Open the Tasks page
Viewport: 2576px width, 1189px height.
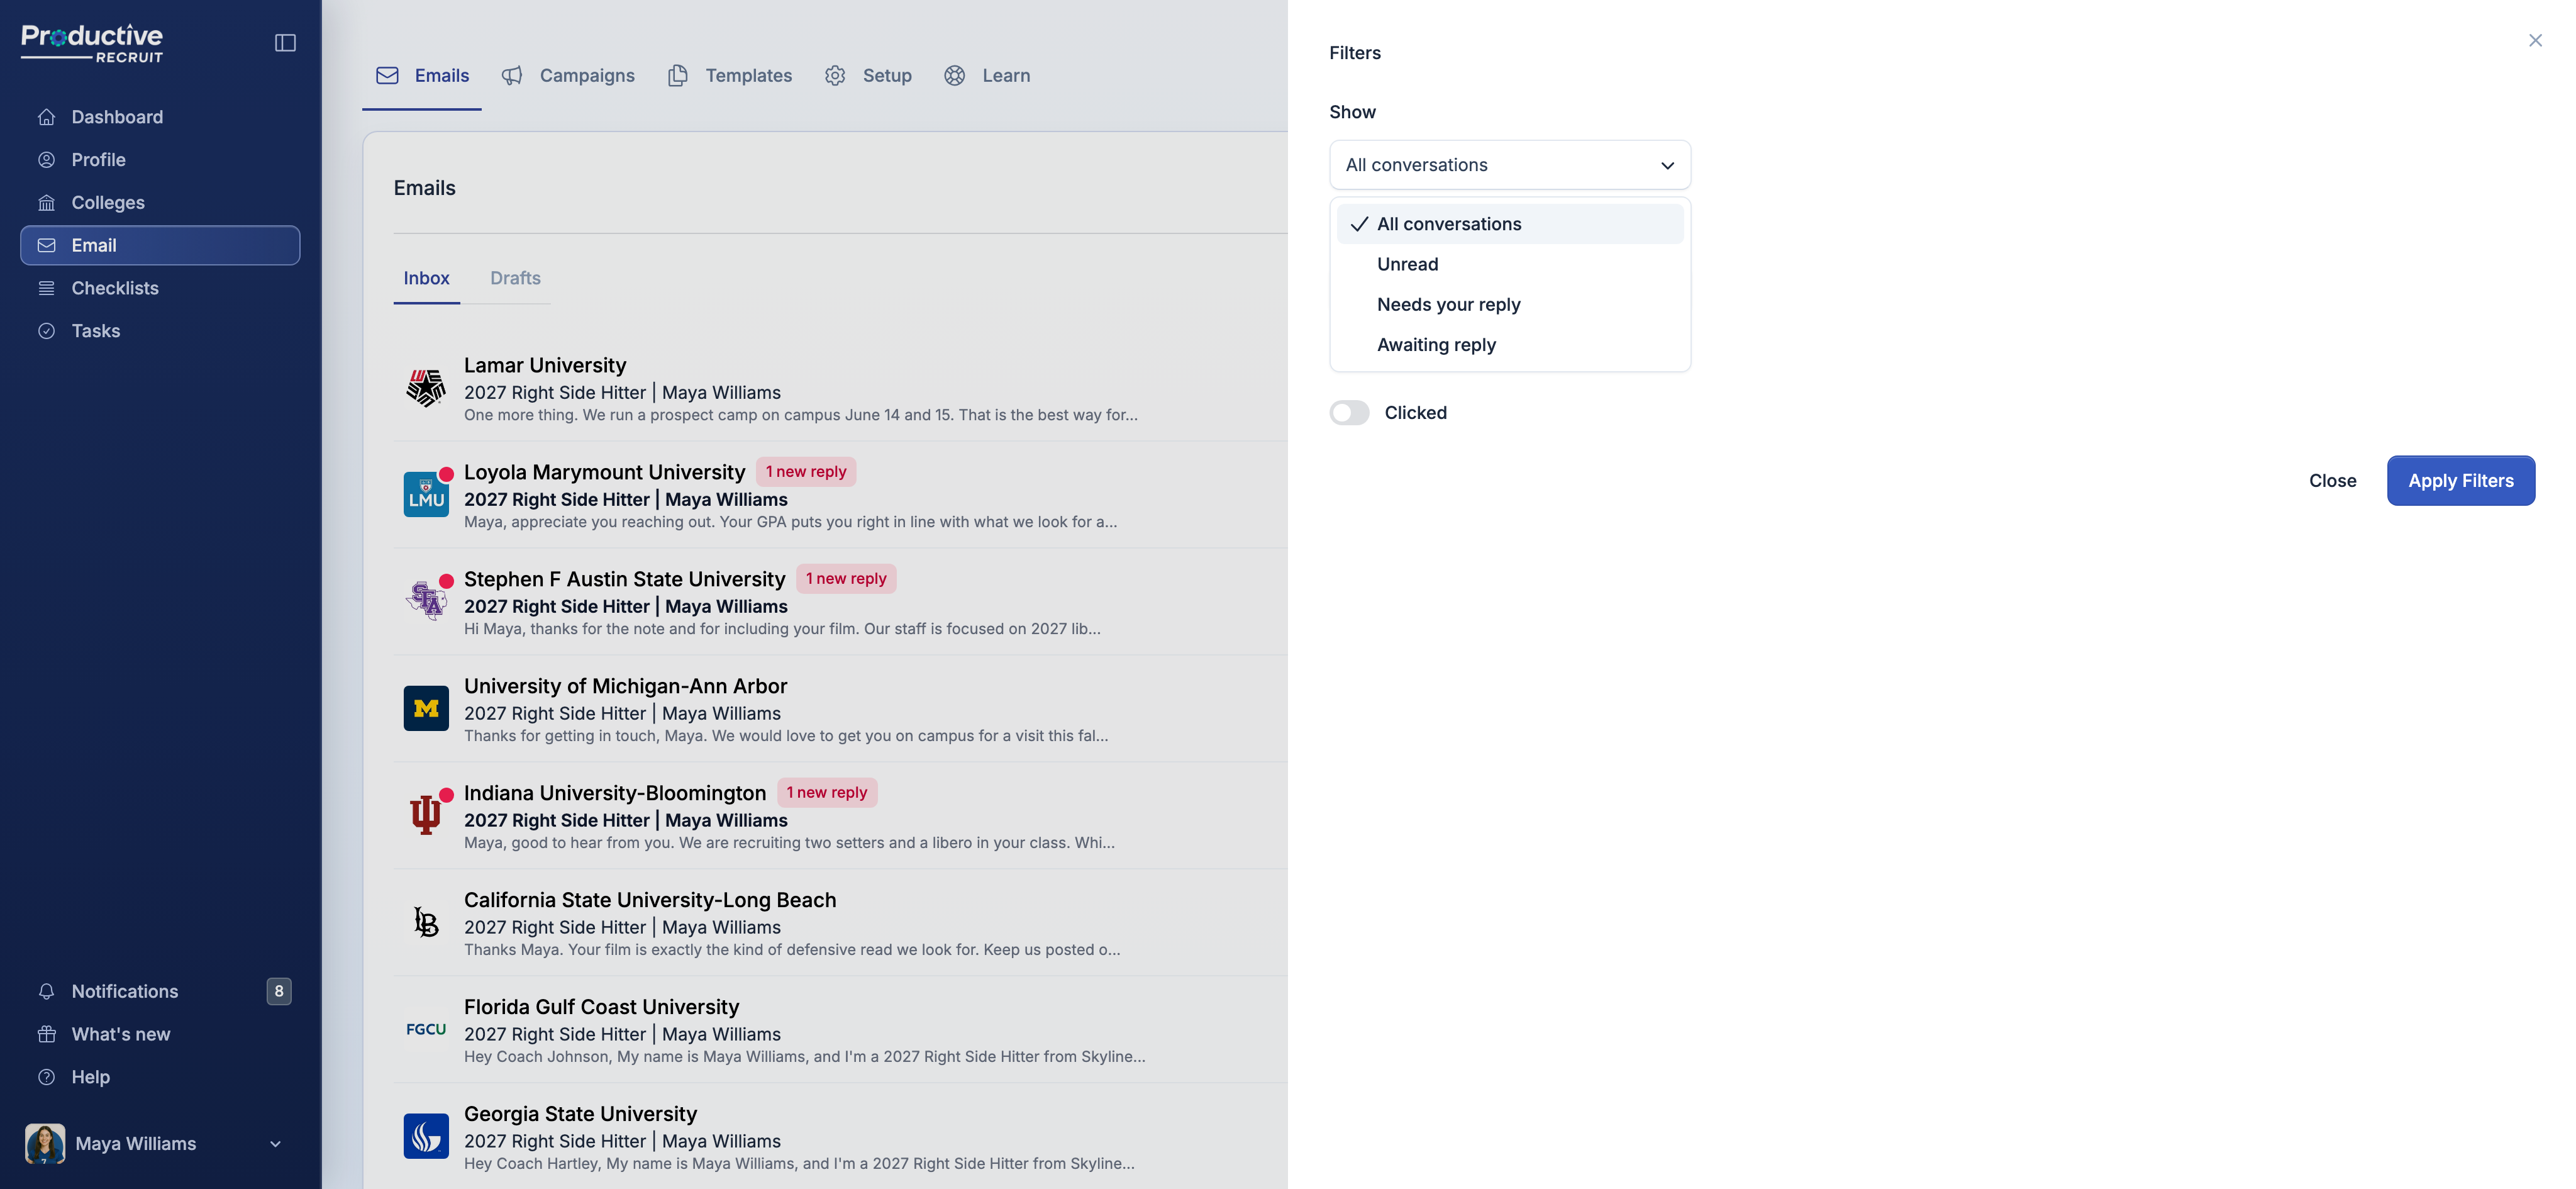tap(160, 331)
